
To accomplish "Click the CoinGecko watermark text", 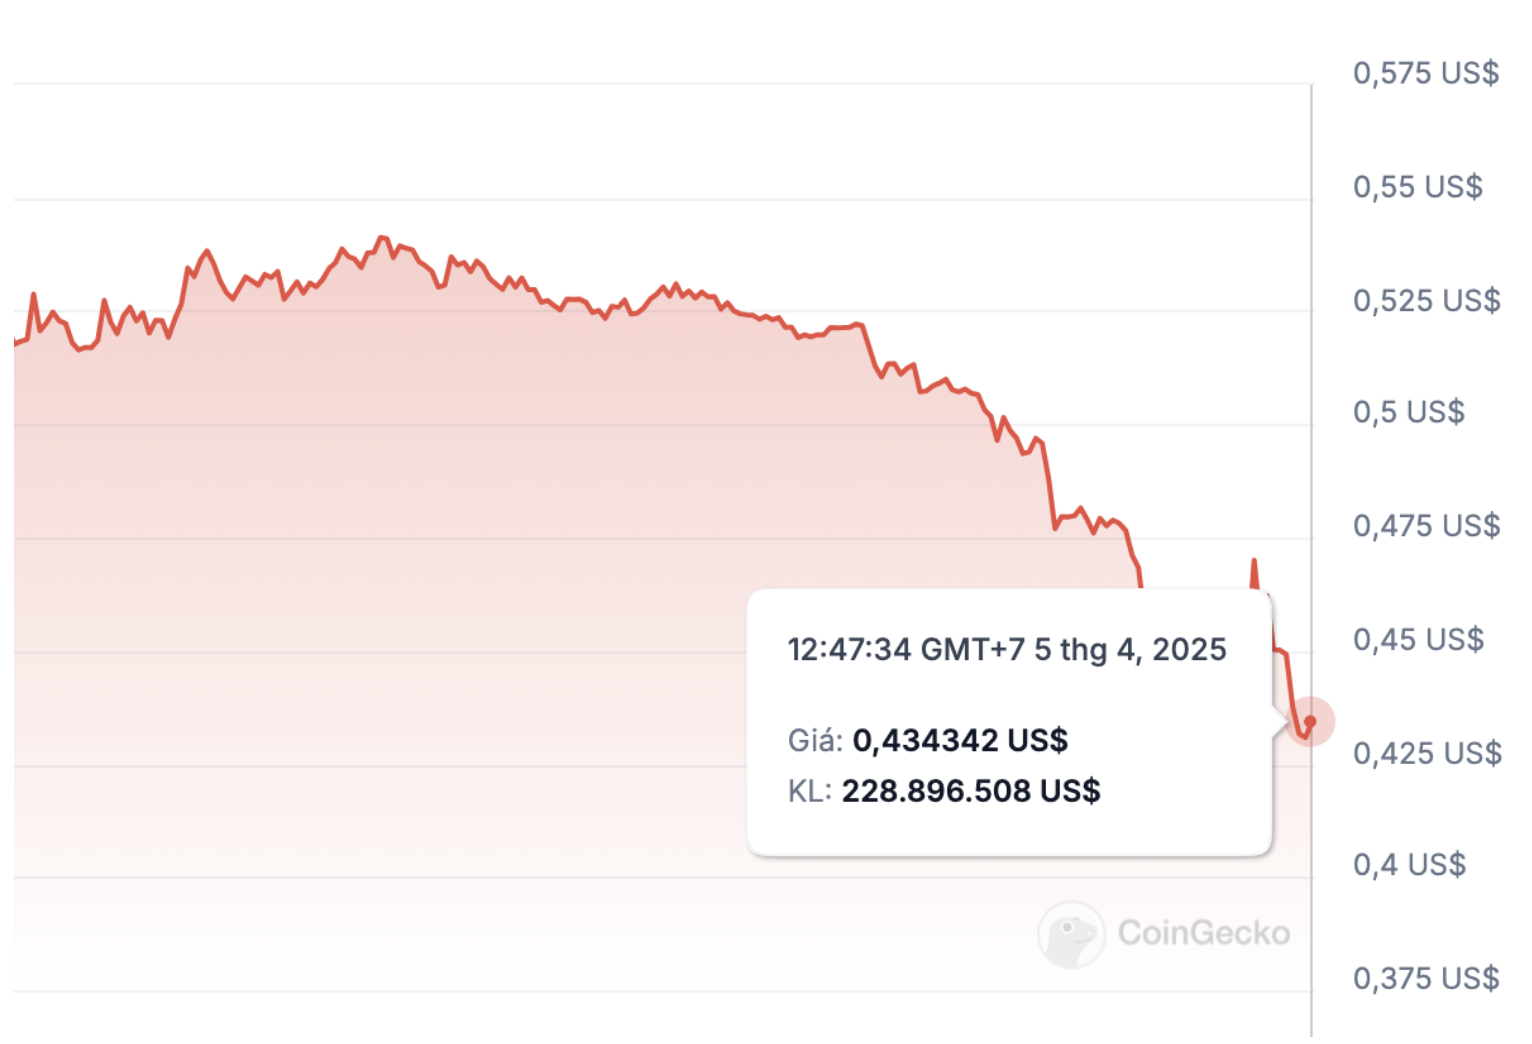I will pyautogui.click(x=1203, y=933).
